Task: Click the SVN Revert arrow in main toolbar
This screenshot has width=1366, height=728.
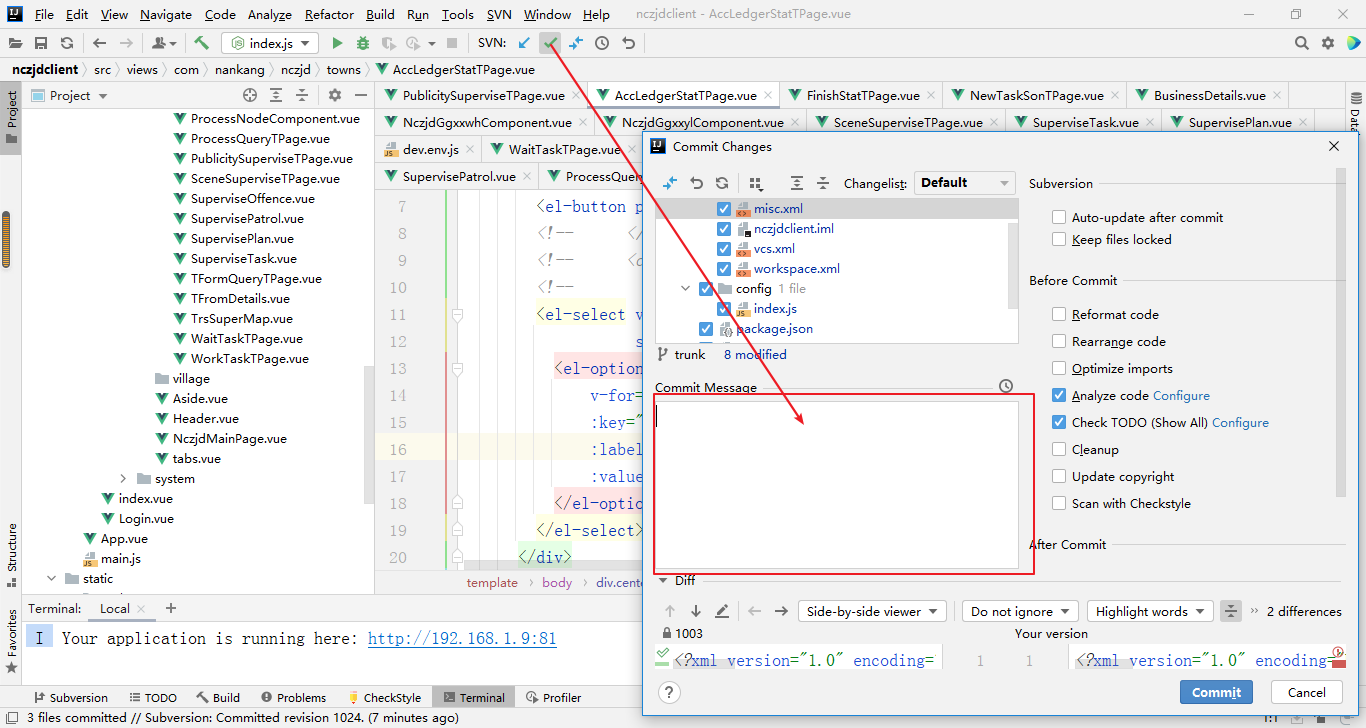Action: click(628, 43)
